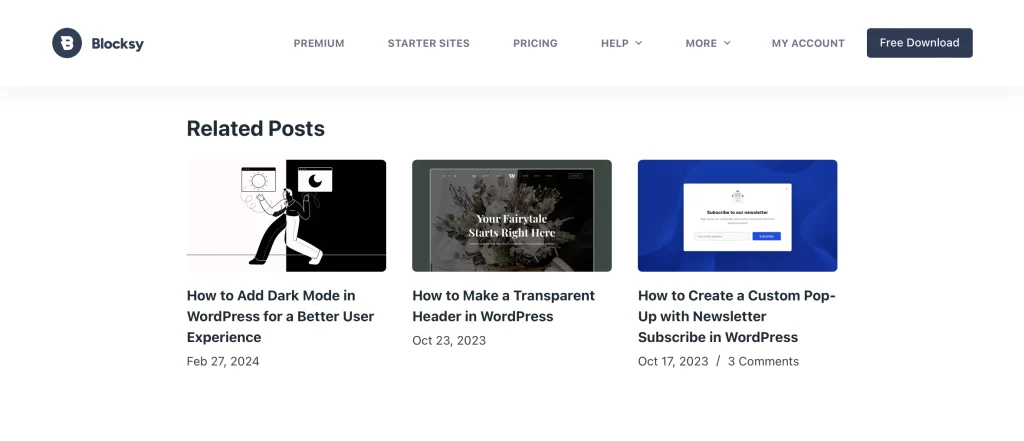The image size is (1024, 441).
Task: Click the Feb 27, 2024 date
Action: (223, 361)
